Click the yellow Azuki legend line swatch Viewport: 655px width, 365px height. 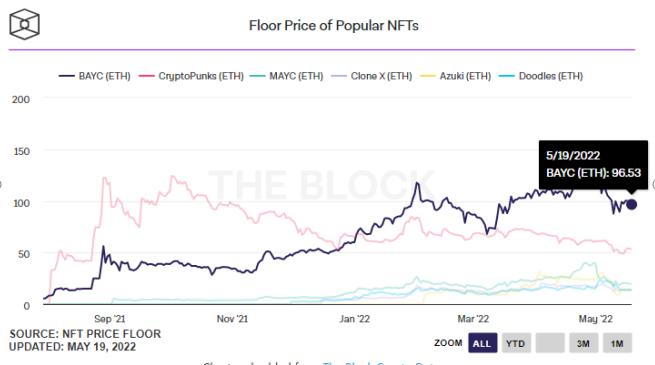click(x=428, y=76)
